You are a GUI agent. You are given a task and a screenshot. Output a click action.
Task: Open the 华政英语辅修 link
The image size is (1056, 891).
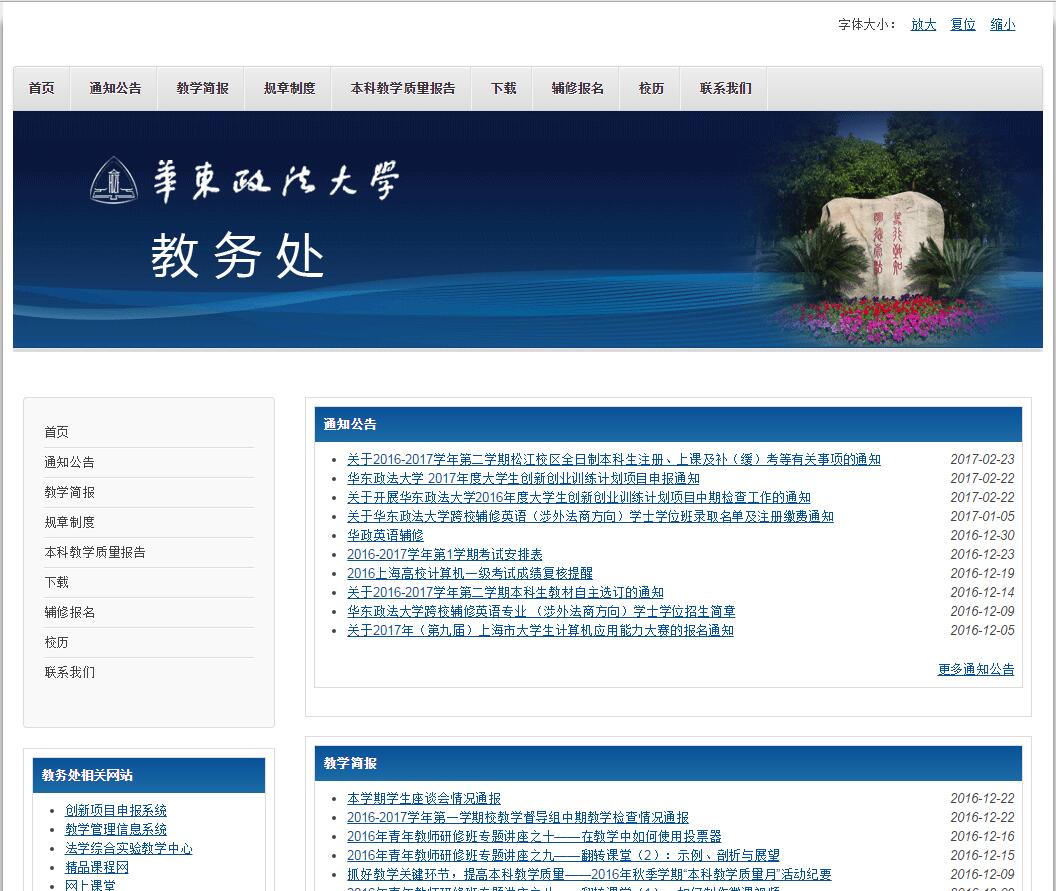point(385,535)
